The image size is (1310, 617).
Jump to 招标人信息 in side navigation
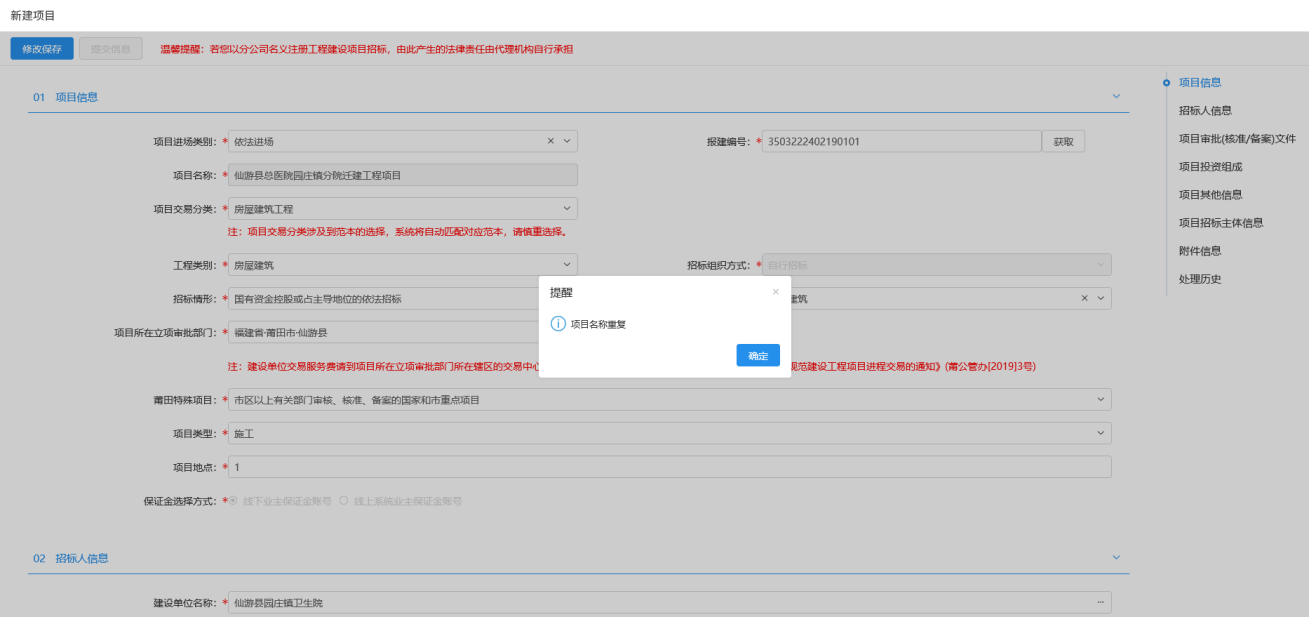coord(1205,111)
